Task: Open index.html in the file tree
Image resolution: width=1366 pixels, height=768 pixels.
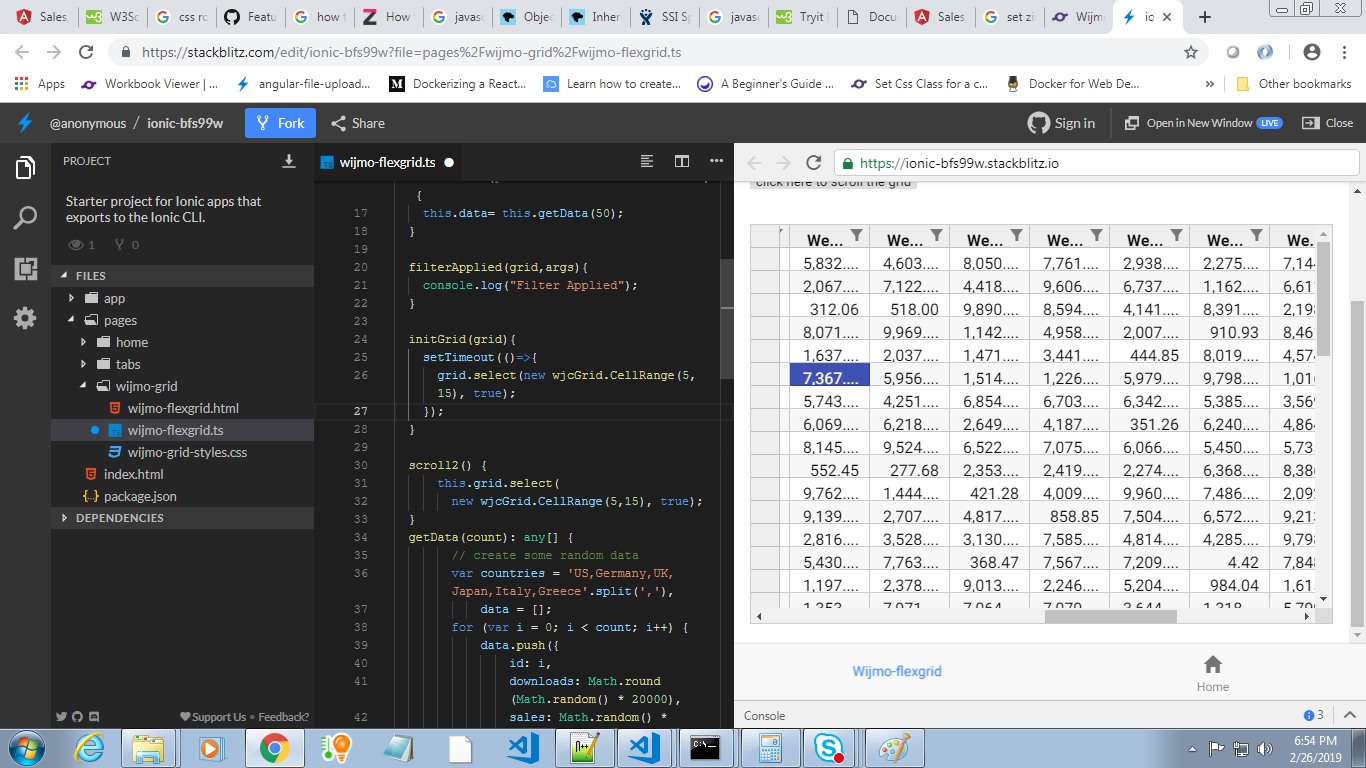Action: coord(133,474)
